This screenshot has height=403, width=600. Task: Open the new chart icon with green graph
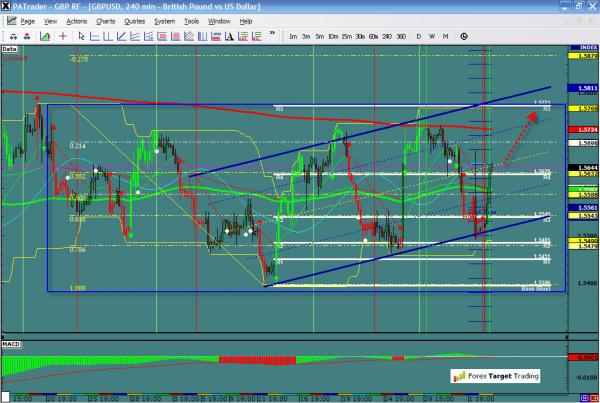(x=45, y=36)
